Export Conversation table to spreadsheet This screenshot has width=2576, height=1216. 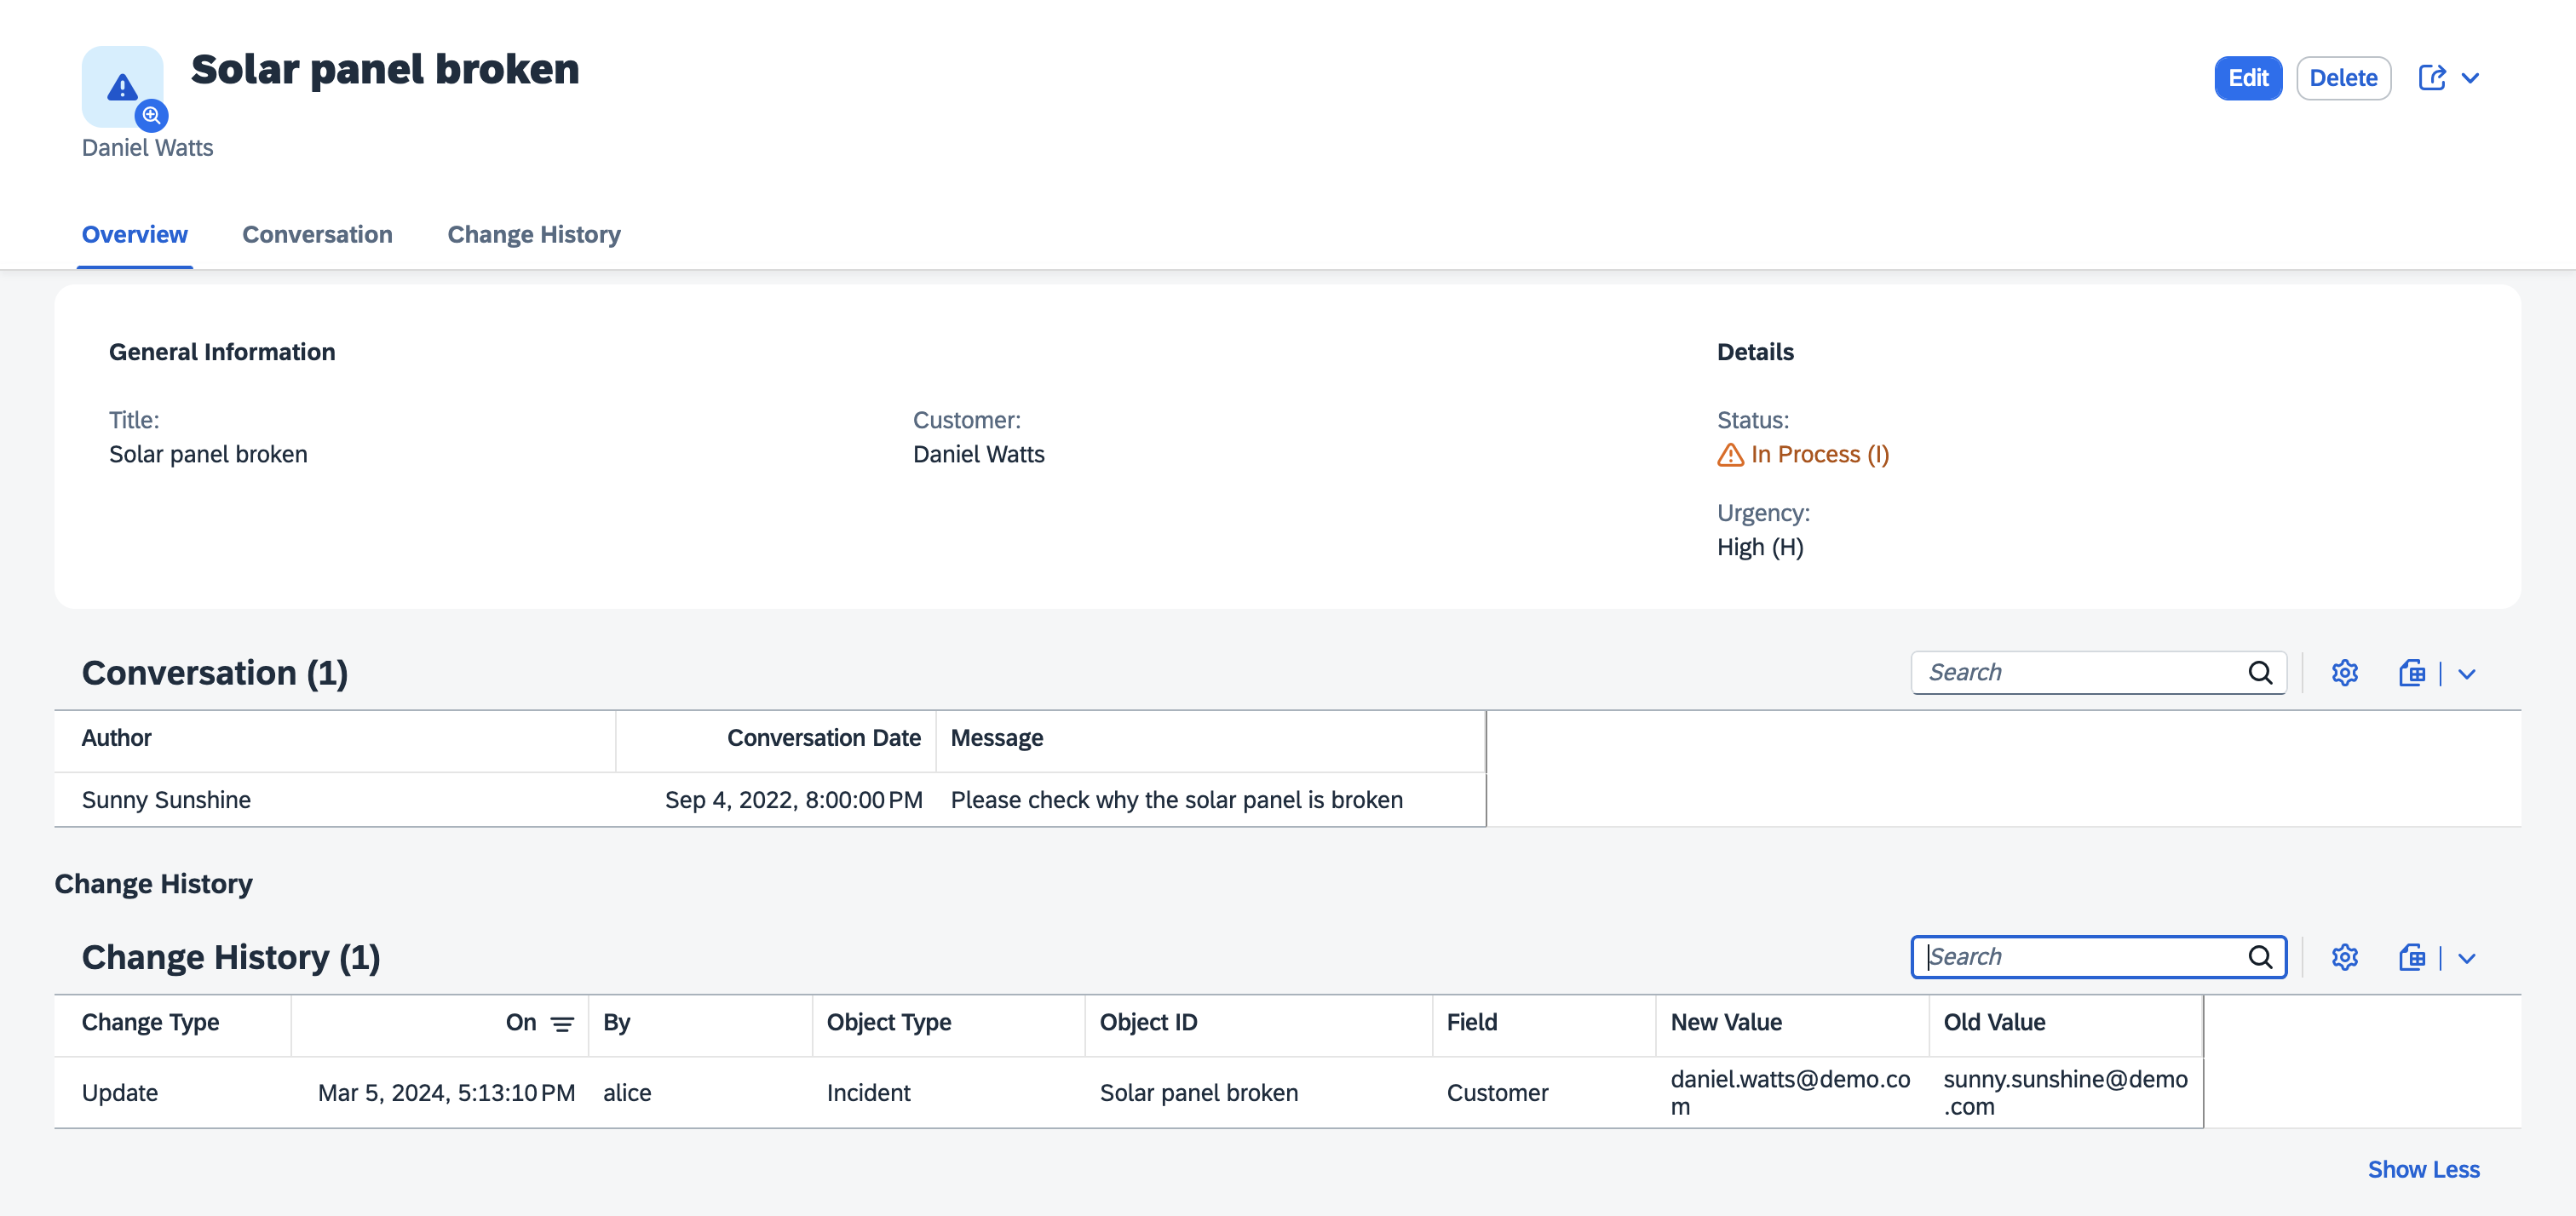click(2411, 673)
